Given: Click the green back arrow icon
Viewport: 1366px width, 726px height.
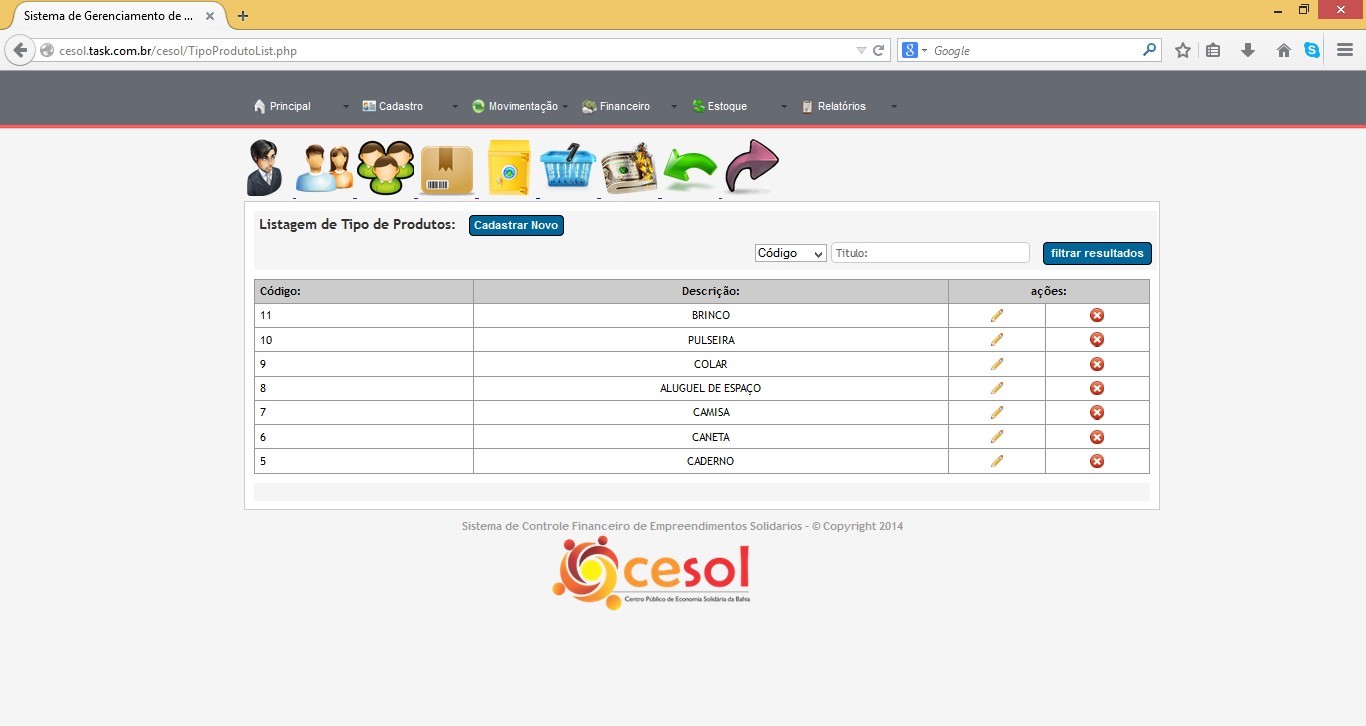Looking at the screenshot, I should 690,169.
